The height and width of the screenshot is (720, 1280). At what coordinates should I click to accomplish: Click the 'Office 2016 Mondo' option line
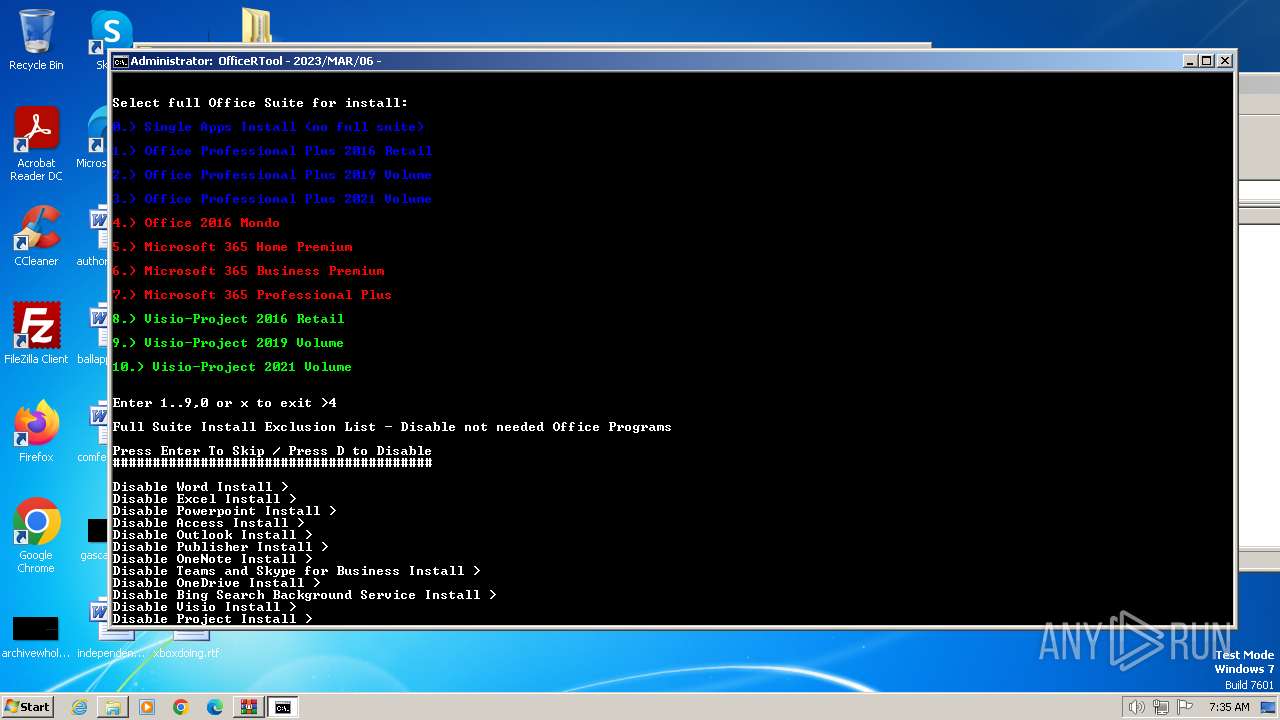coord(196,223)
